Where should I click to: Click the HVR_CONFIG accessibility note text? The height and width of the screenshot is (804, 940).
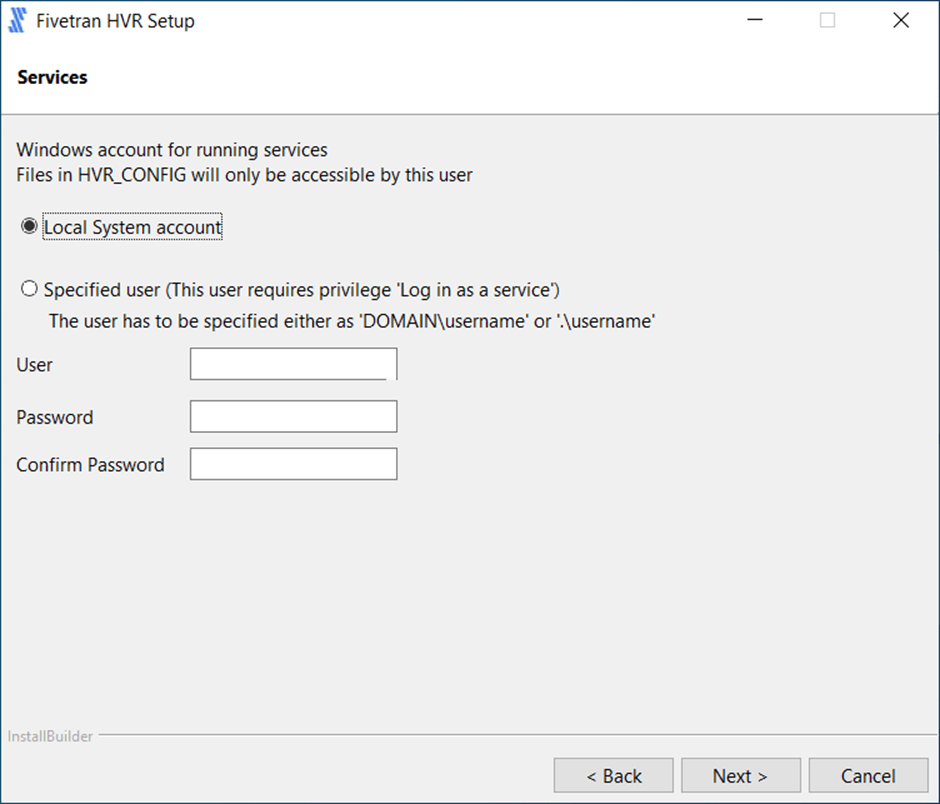tap(244, 175)
